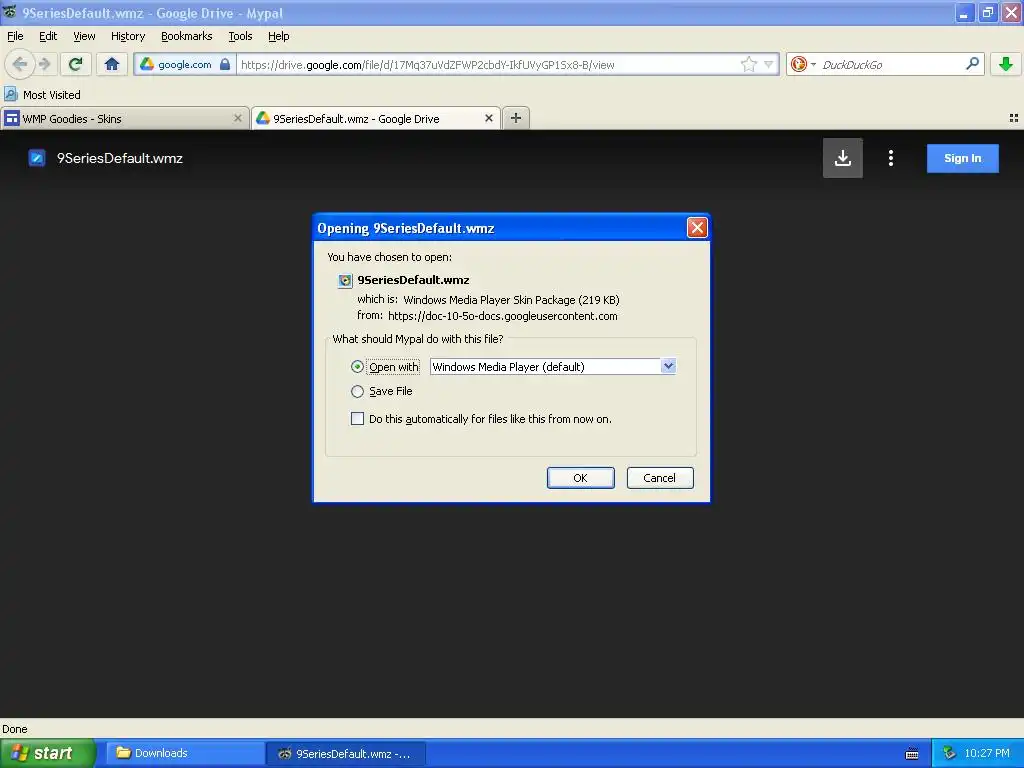Image resolution: width=1024 pixels, height=768 pixels.
Task: Click the skin file icon in the dialog
Action: pyautogui.click(x=345, y=281)
